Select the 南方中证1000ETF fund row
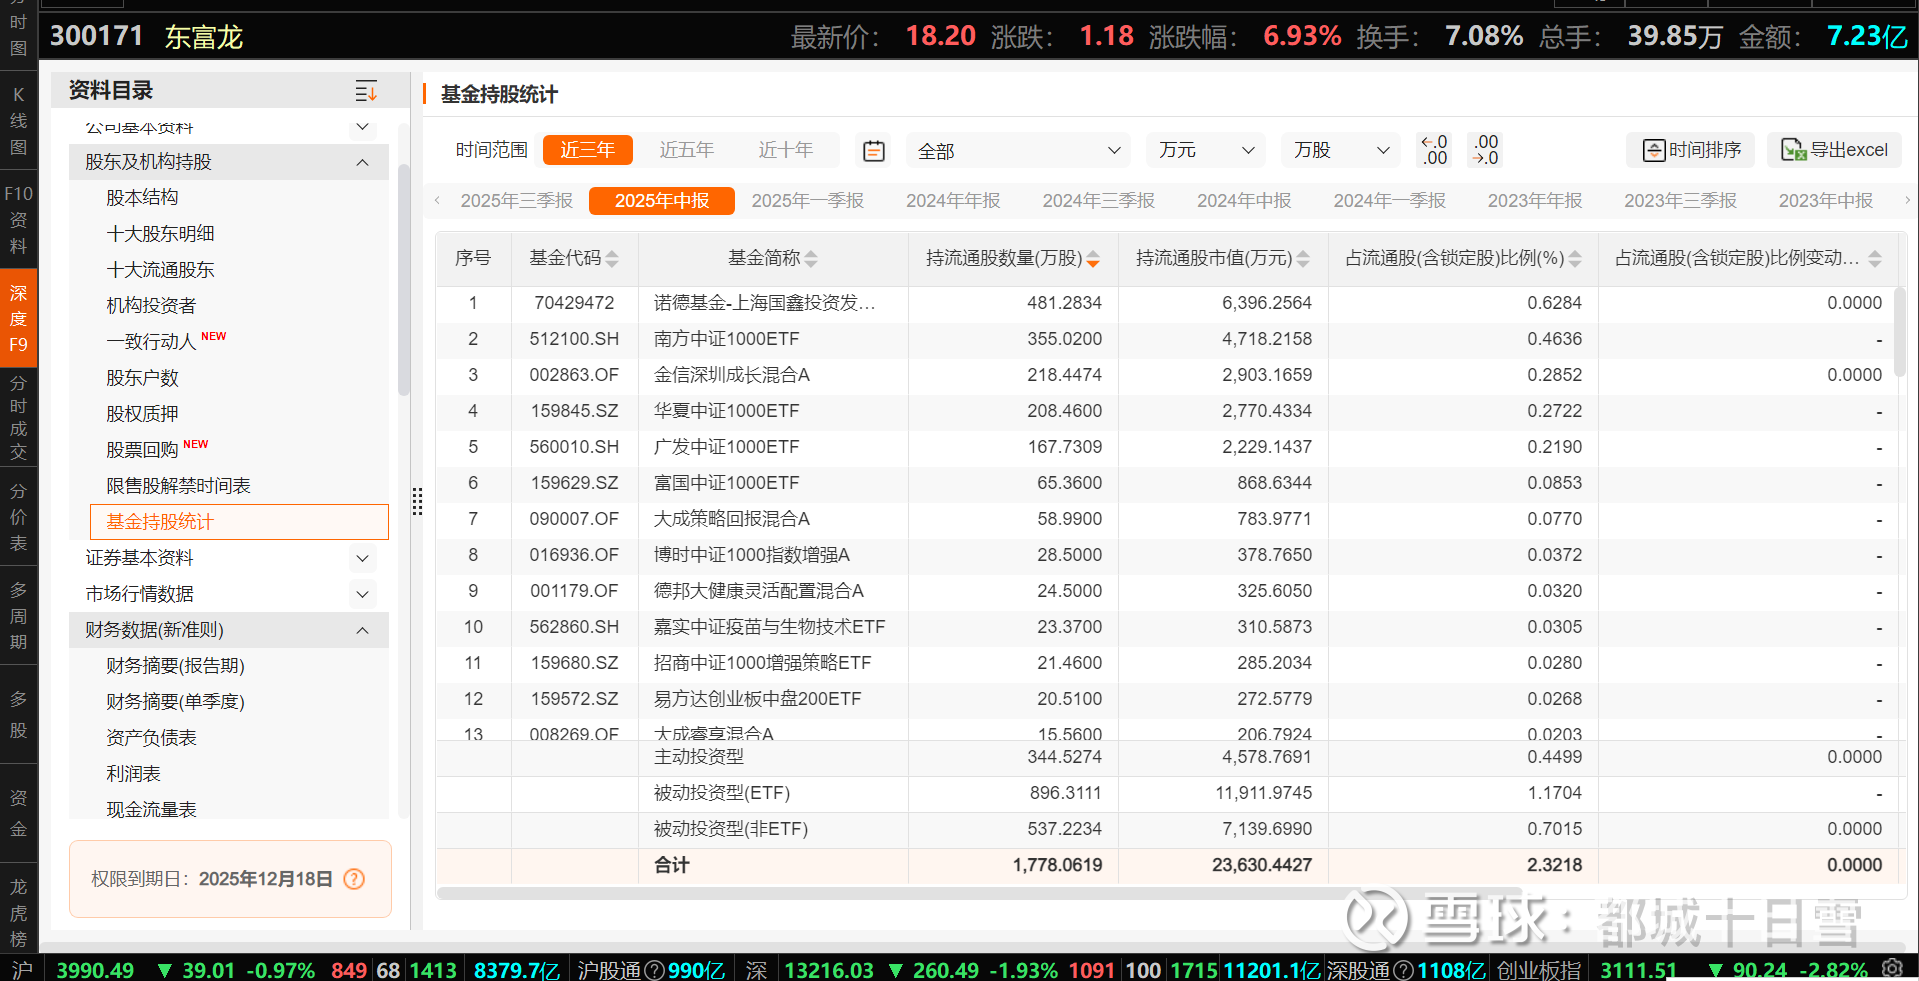1919x981 pixels. tap(1167, 339)
